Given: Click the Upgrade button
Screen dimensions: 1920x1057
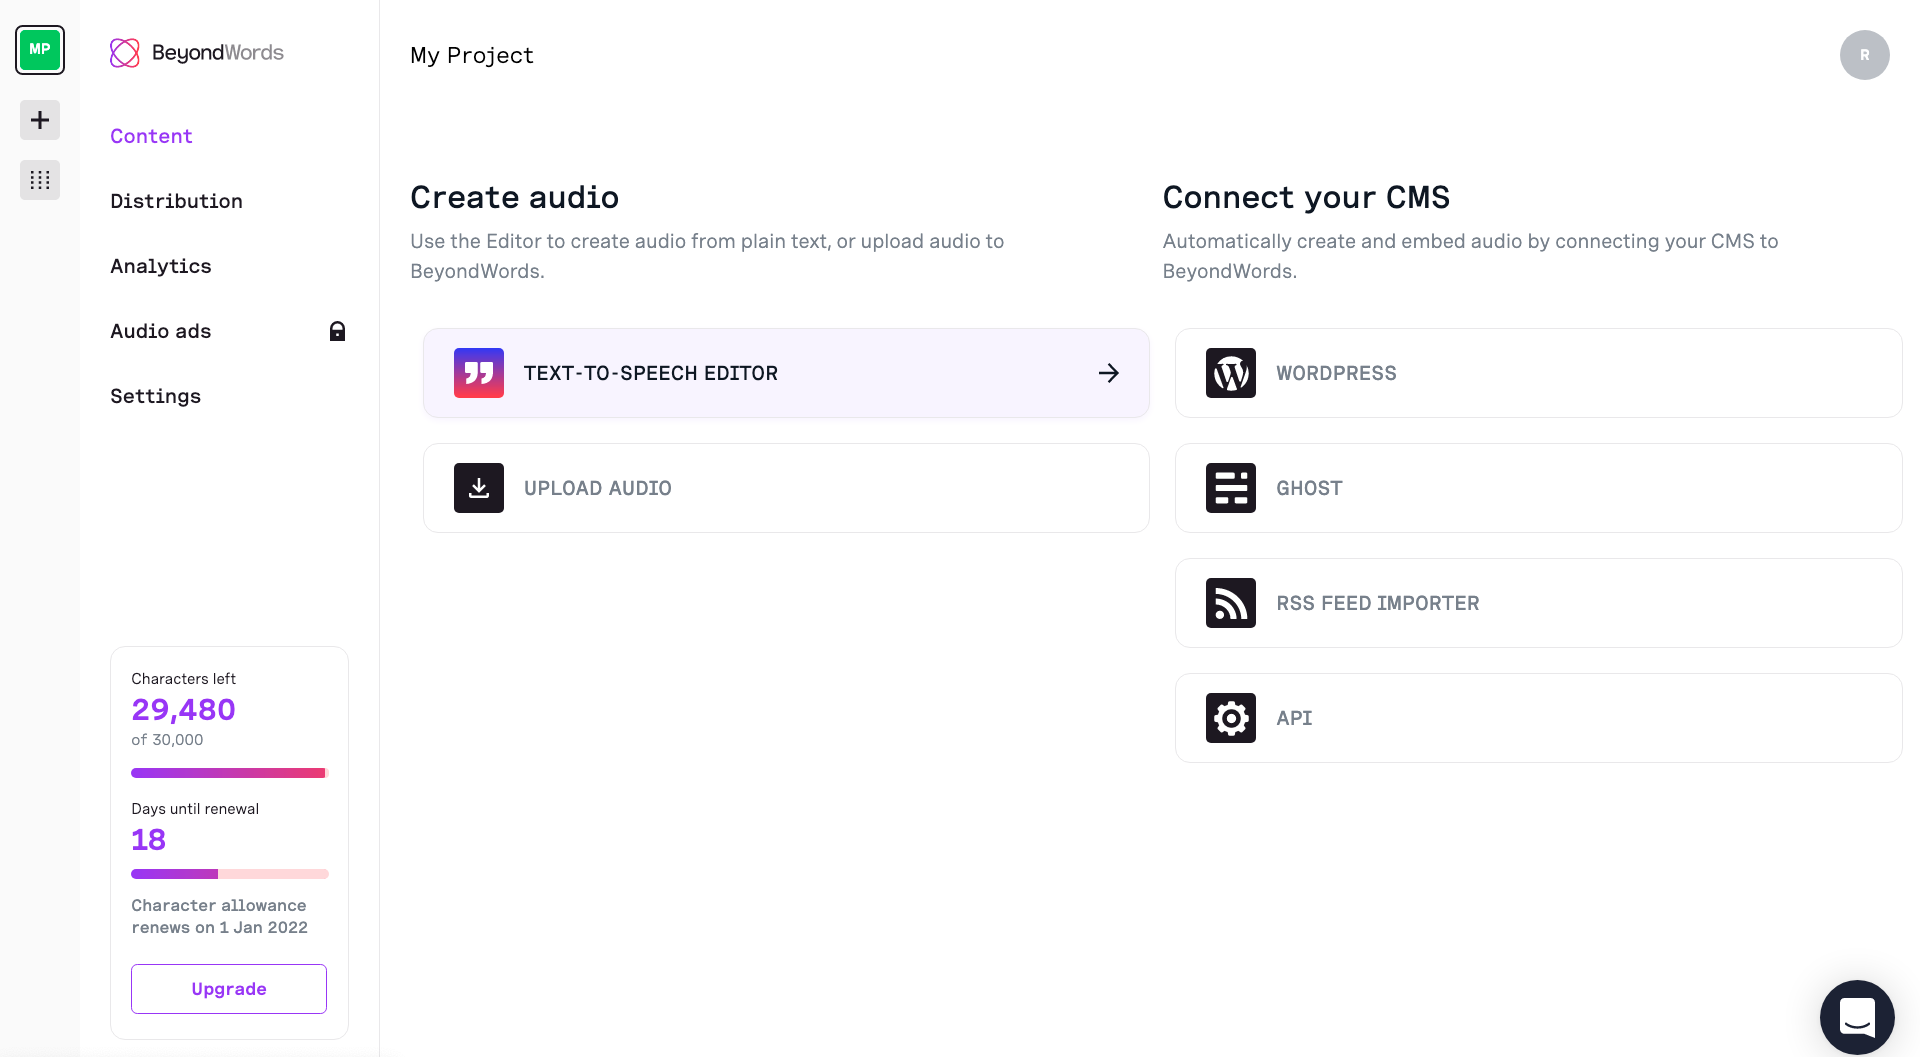Looking at the screenshot, I should tap(229, 989).
